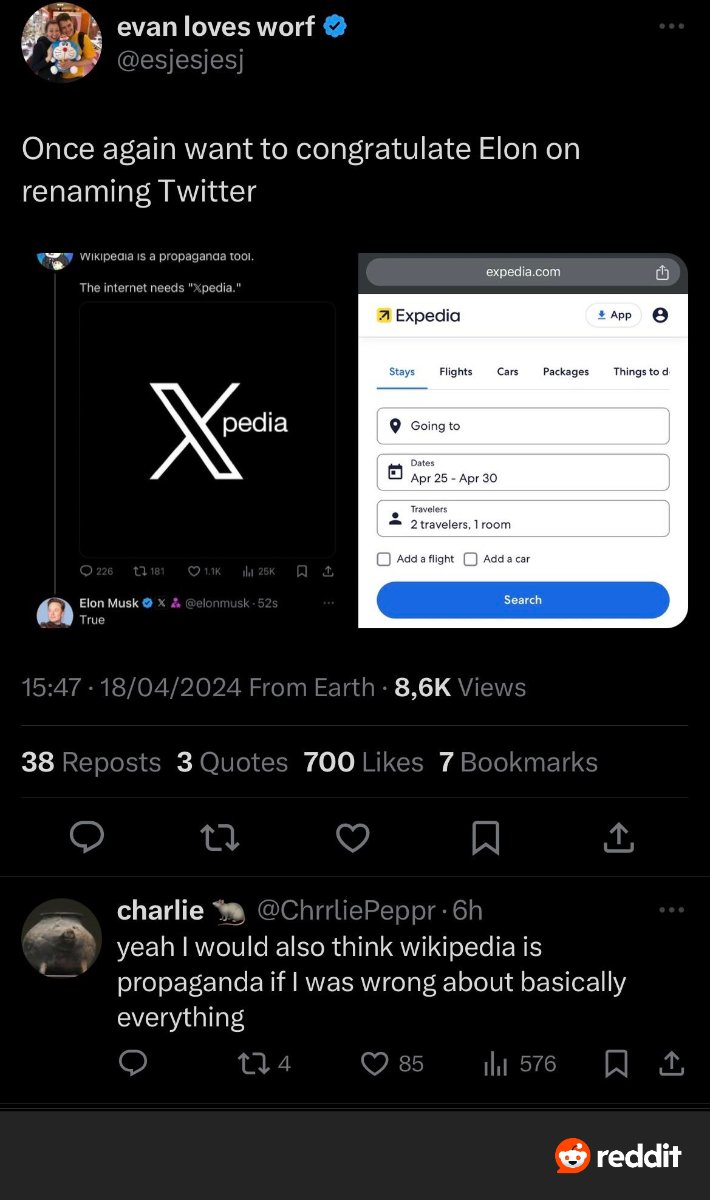Open the 3 Quotes link
The width and height of the screenshot is (710, 1200).
tap(232, 762)
